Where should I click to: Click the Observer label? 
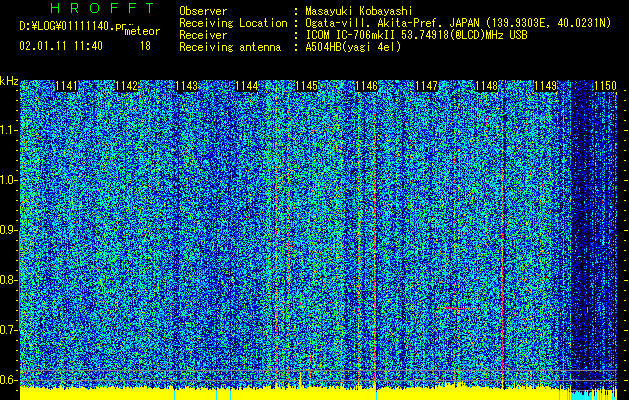[203, 11]
